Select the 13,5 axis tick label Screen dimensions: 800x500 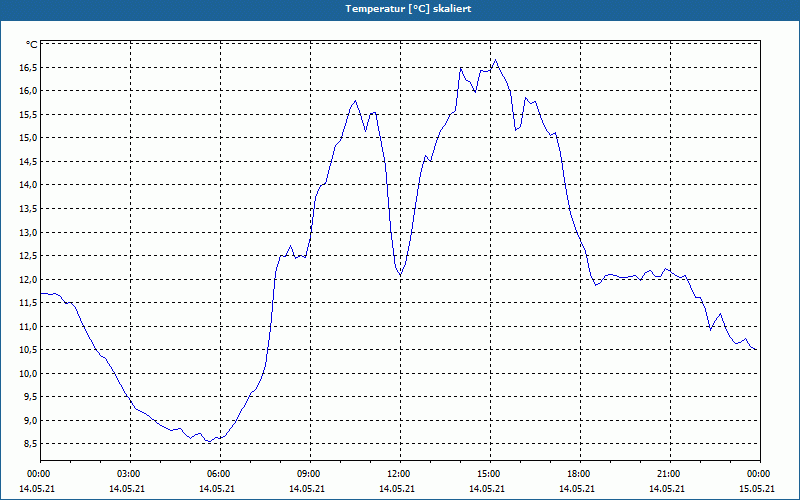coord(28,209)
